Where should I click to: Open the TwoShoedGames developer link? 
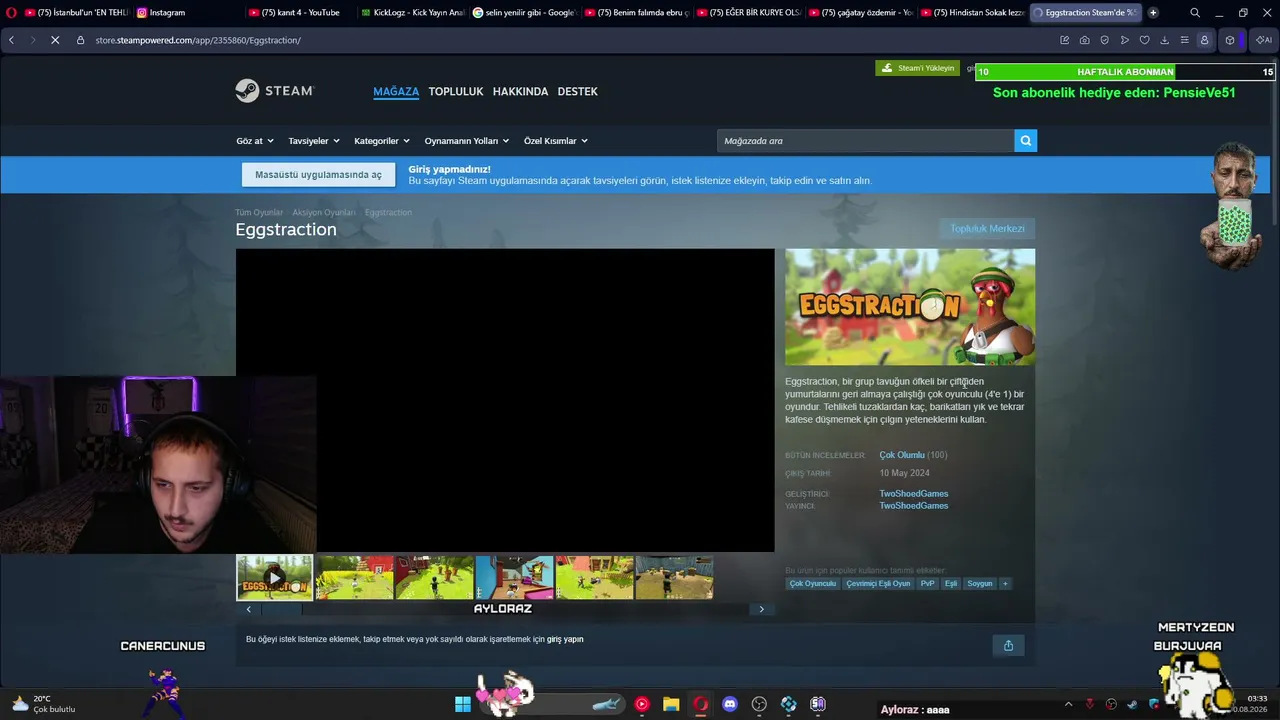914,494
